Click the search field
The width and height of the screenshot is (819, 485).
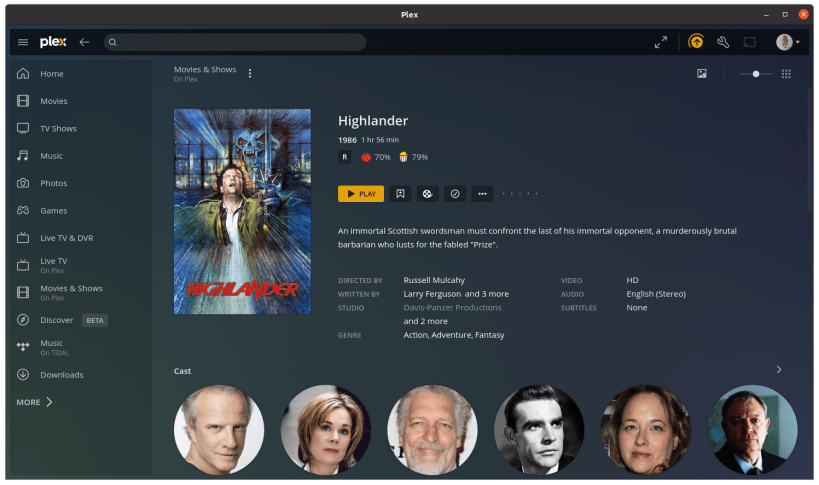coord(235,42)
